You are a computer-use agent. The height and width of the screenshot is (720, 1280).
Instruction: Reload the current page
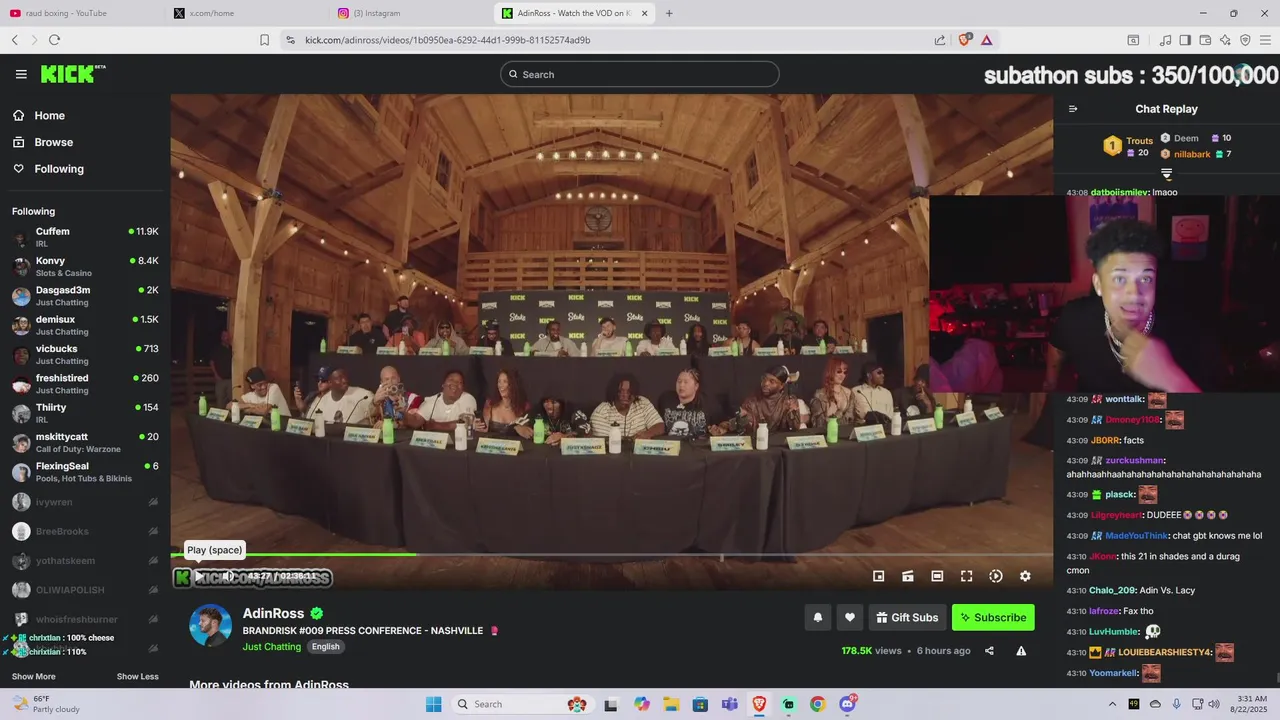54,40
